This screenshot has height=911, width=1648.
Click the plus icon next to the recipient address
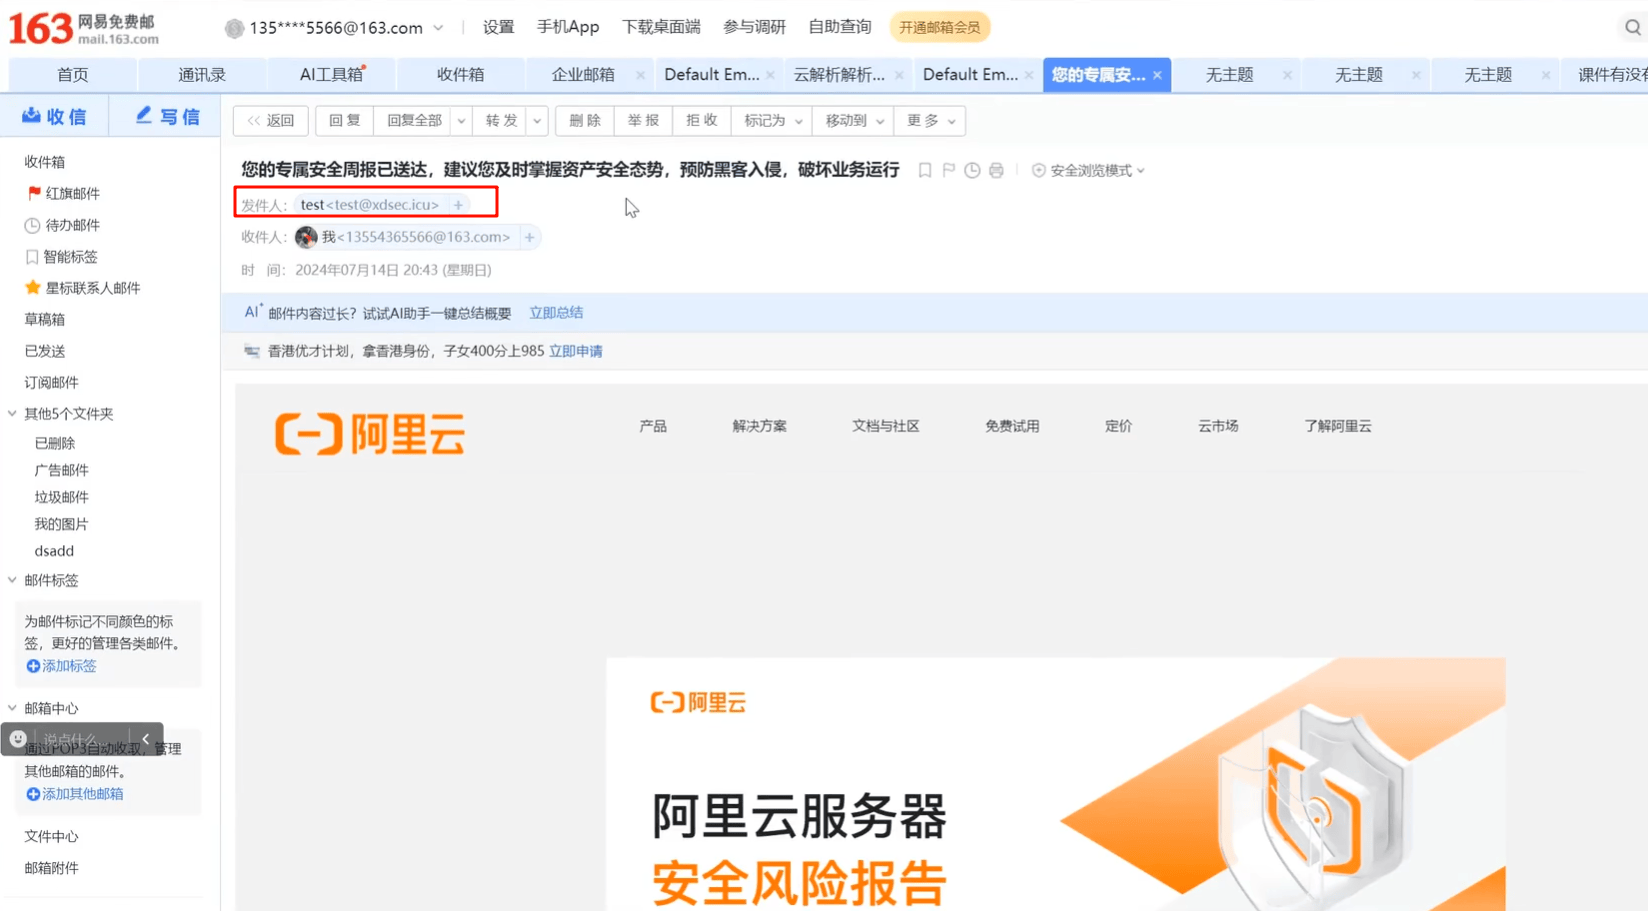529,237
